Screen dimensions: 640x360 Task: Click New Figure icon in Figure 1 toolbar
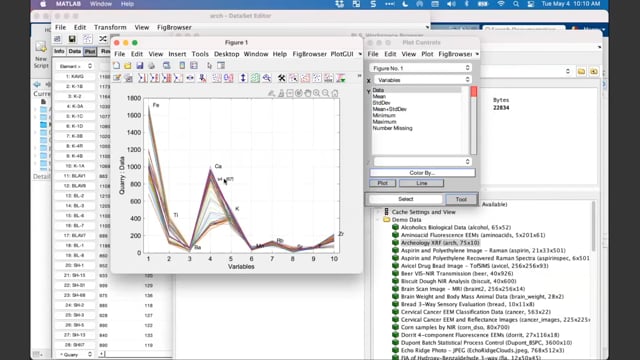tap(117, 66)
